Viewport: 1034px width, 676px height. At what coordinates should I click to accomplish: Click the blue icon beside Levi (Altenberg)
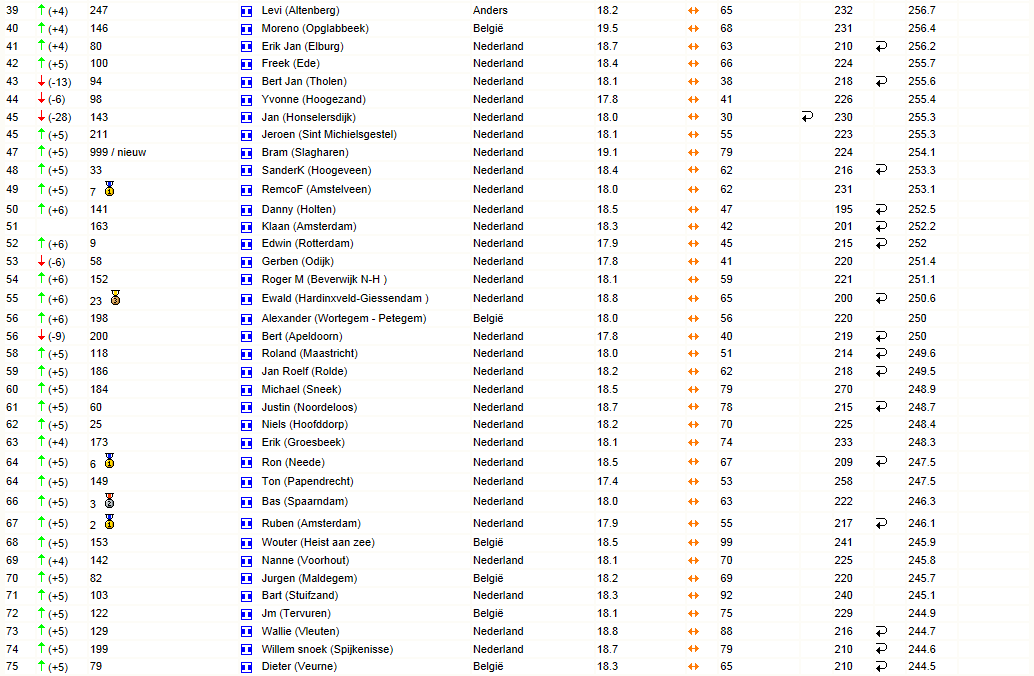click(247, 11)
